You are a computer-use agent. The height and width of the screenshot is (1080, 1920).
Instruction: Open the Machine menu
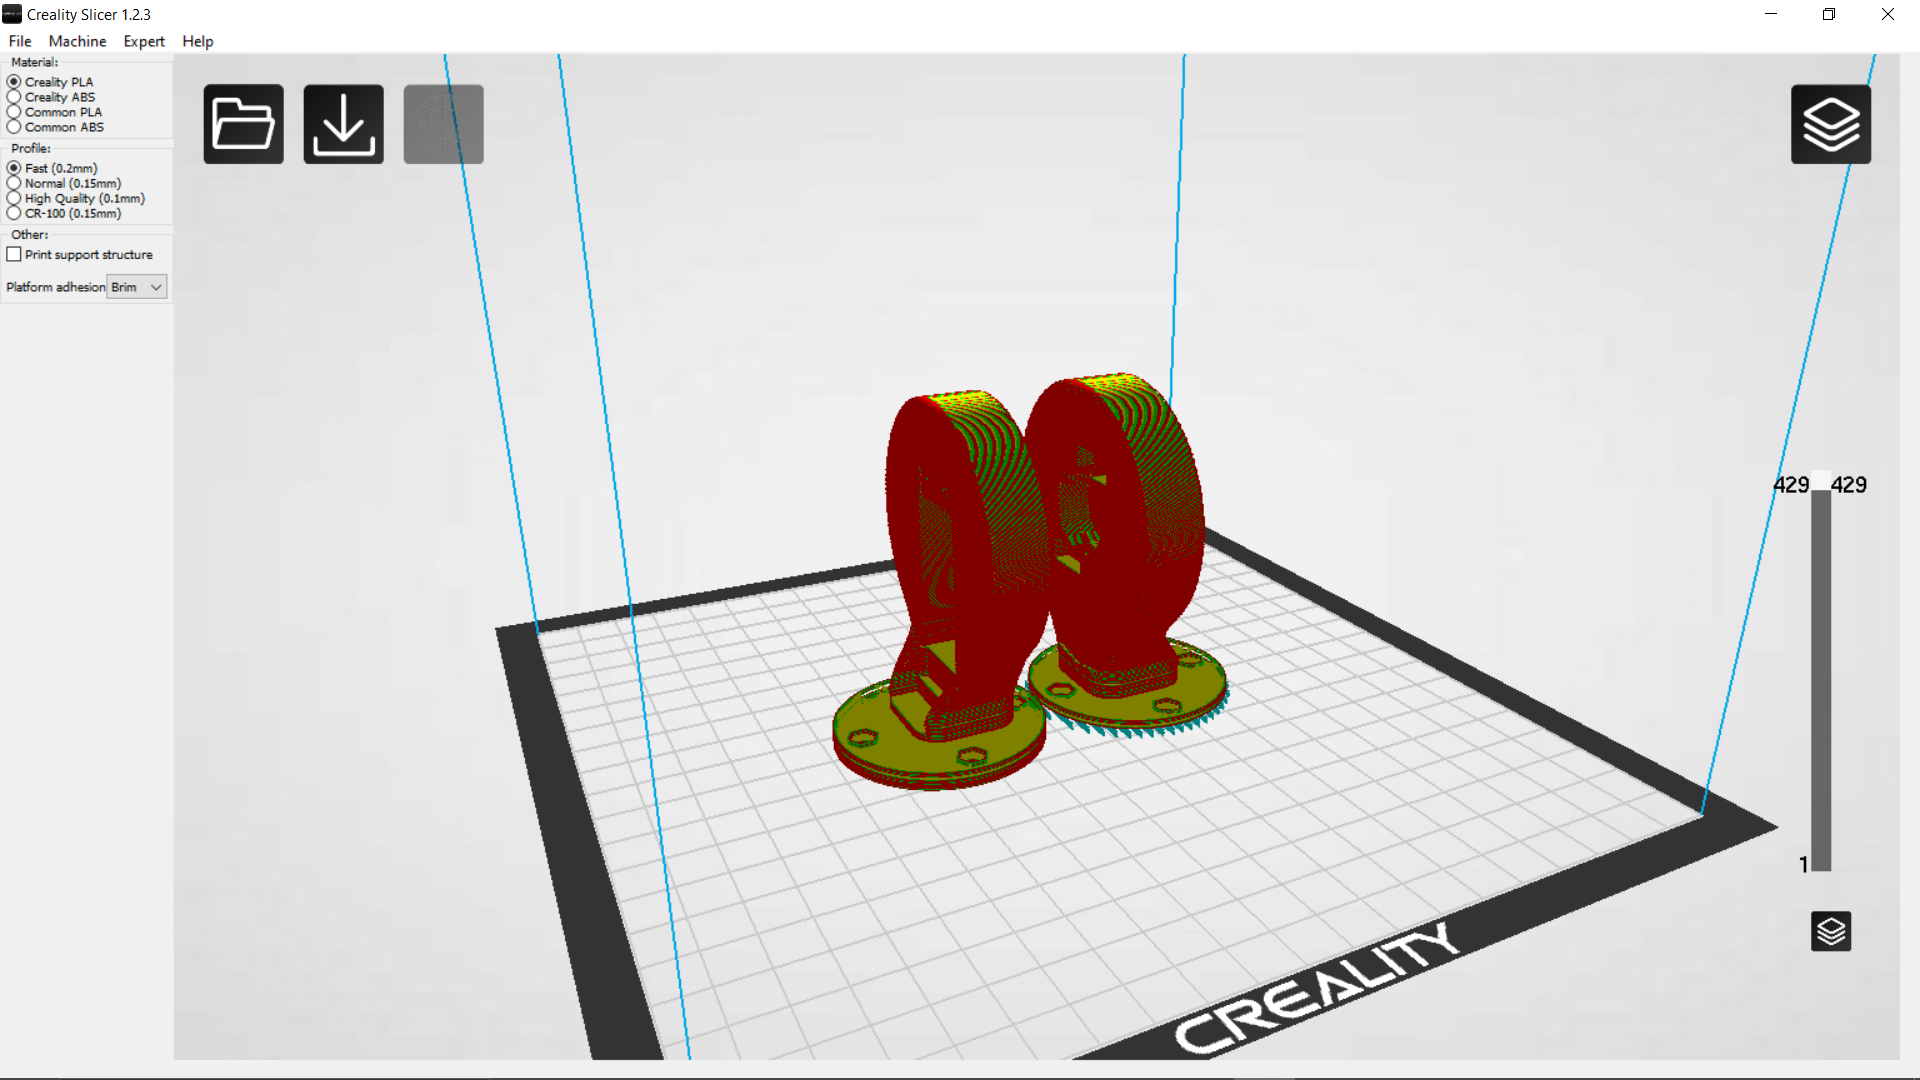coord(76,41)
